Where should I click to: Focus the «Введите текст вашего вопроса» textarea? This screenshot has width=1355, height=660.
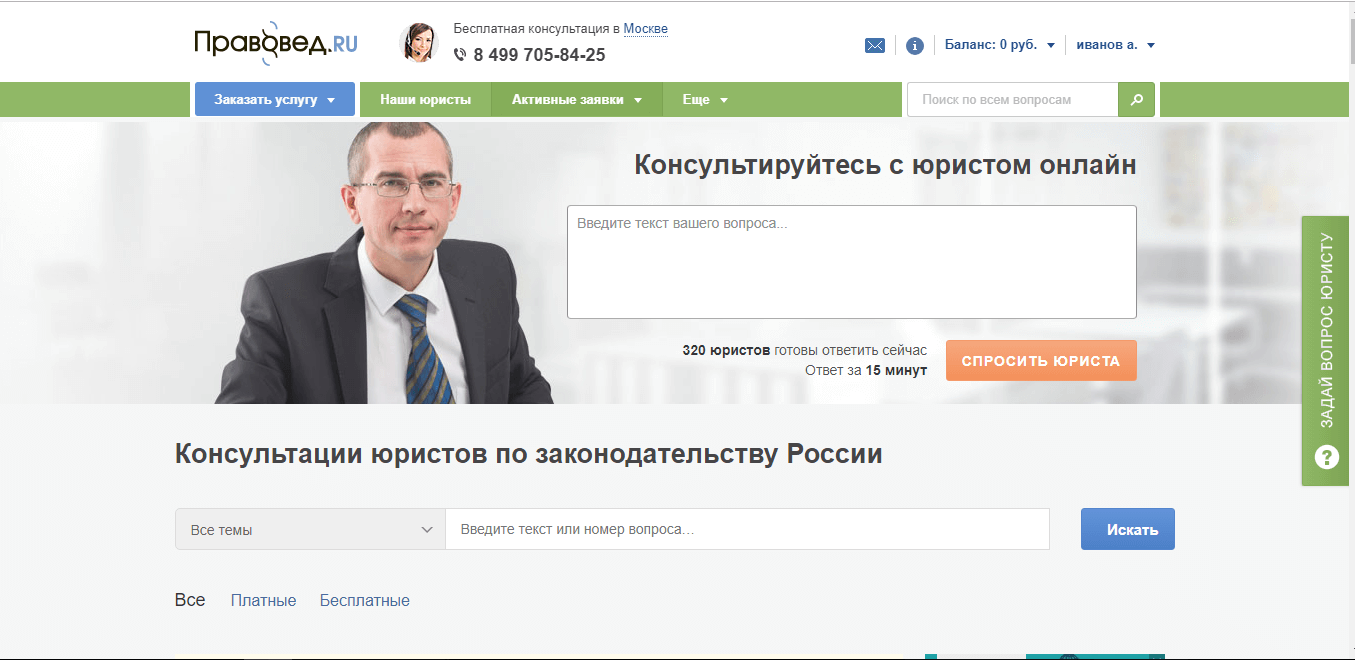[851, 262]
